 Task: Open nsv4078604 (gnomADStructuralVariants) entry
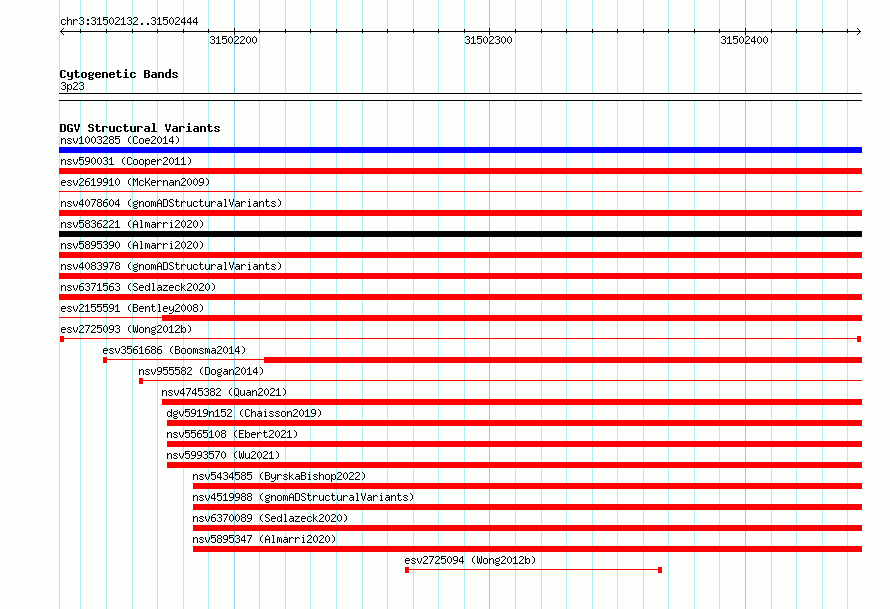click(x=171, y=203)
